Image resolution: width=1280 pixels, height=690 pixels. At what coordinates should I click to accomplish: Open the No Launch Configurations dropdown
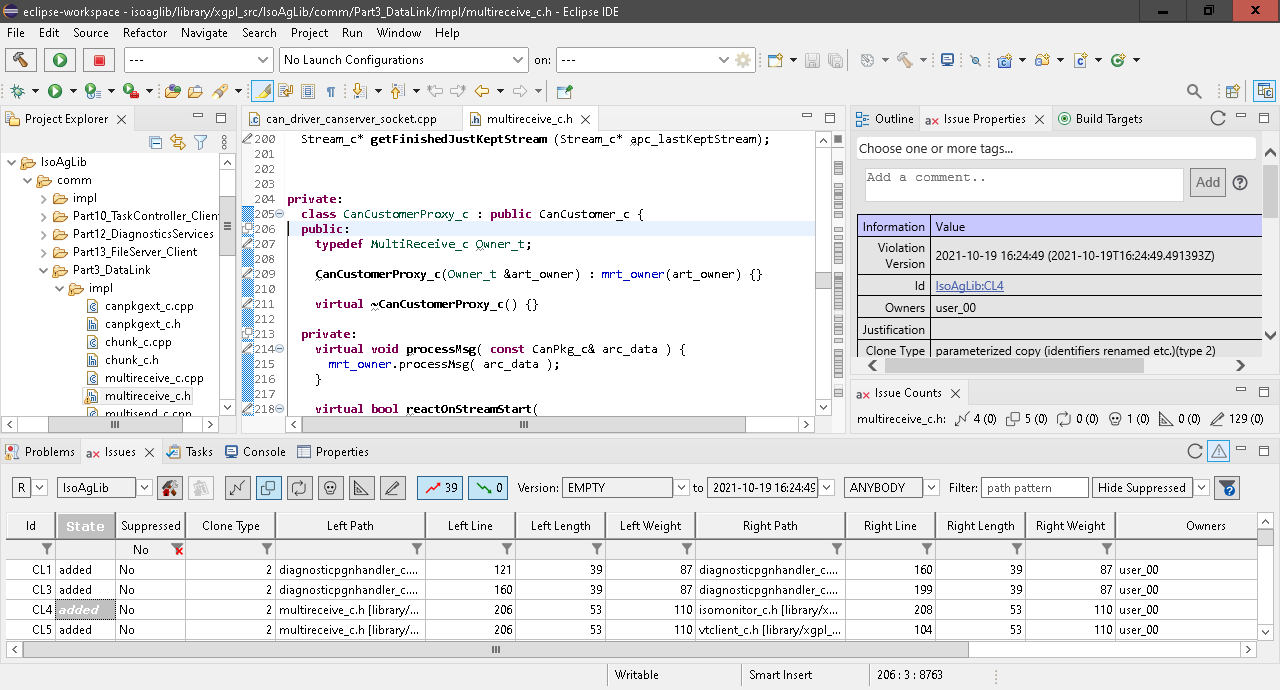(404, 60)
